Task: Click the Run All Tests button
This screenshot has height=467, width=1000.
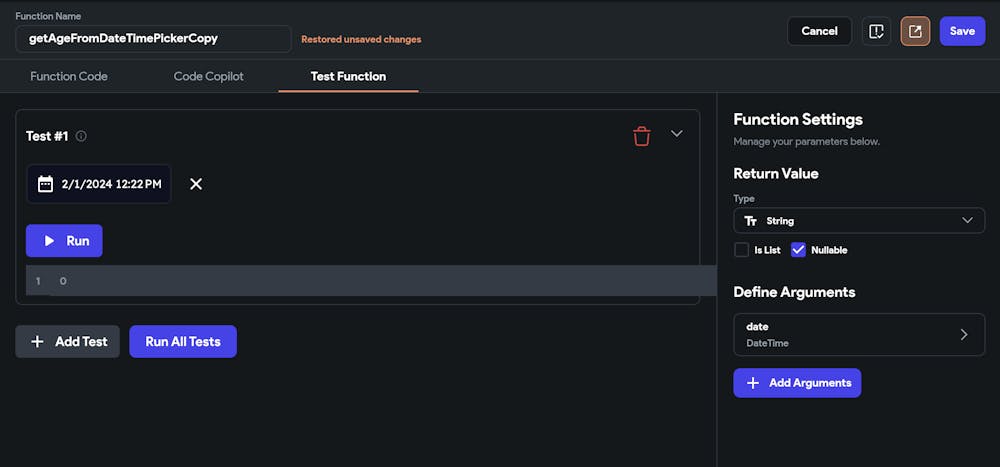Action: click(183, 341)
